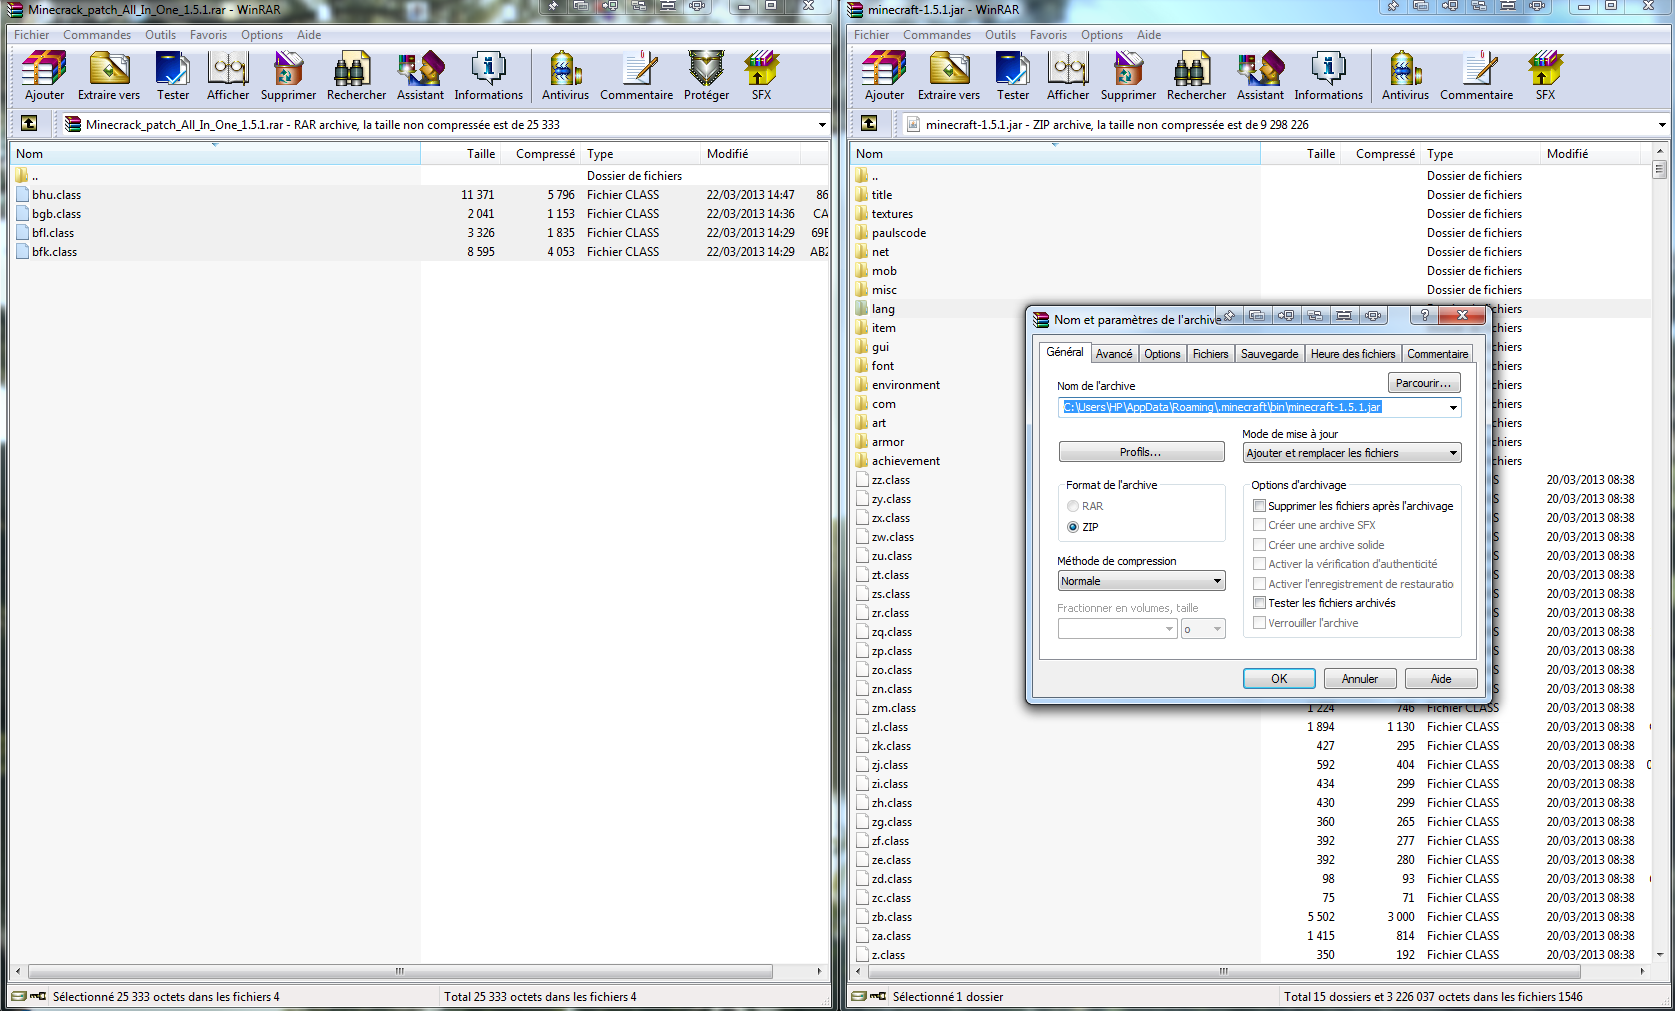Open archive name path dropdown arrow
The image size is (1675, 1011).
coord(1453,408)
